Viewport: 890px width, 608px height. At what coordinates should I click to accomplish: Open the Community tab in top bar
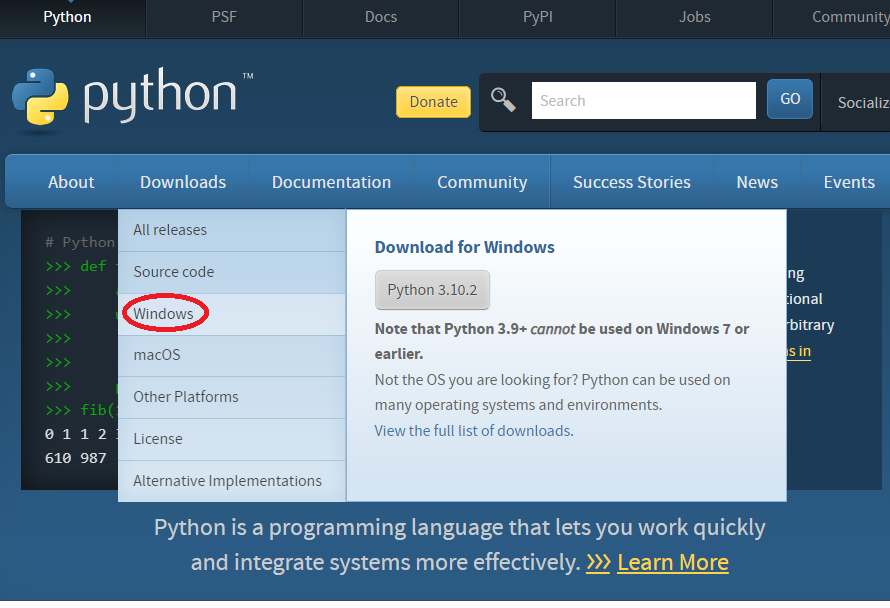(832, 17)
